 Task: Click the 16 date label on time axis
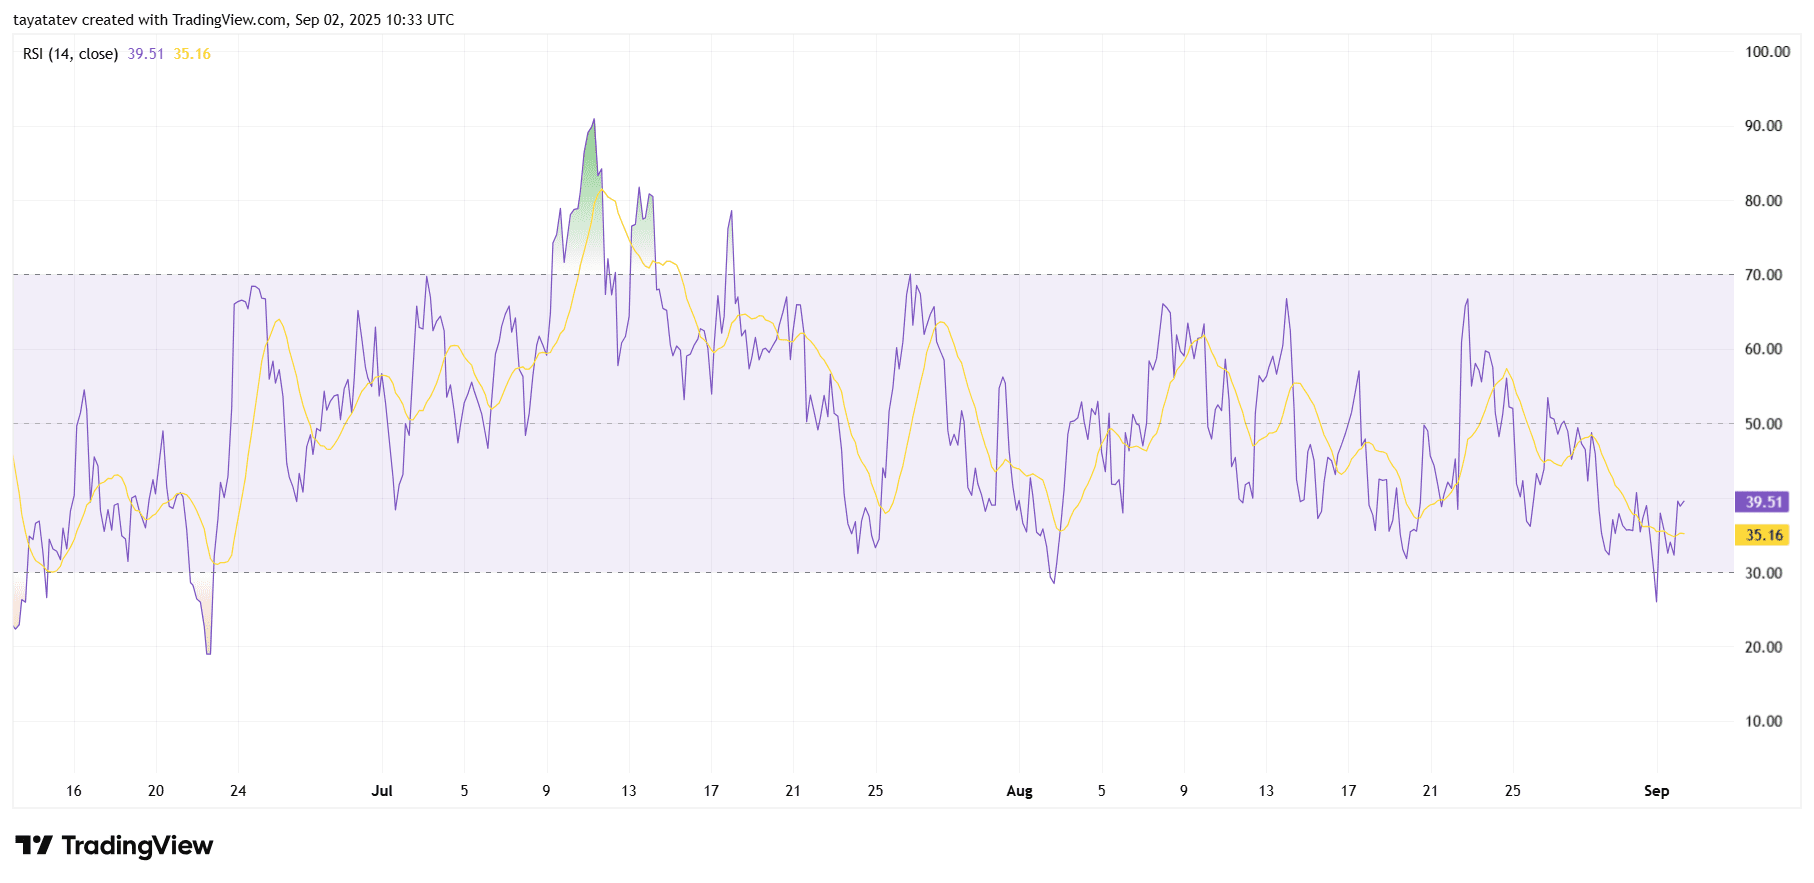coord(74,791)
